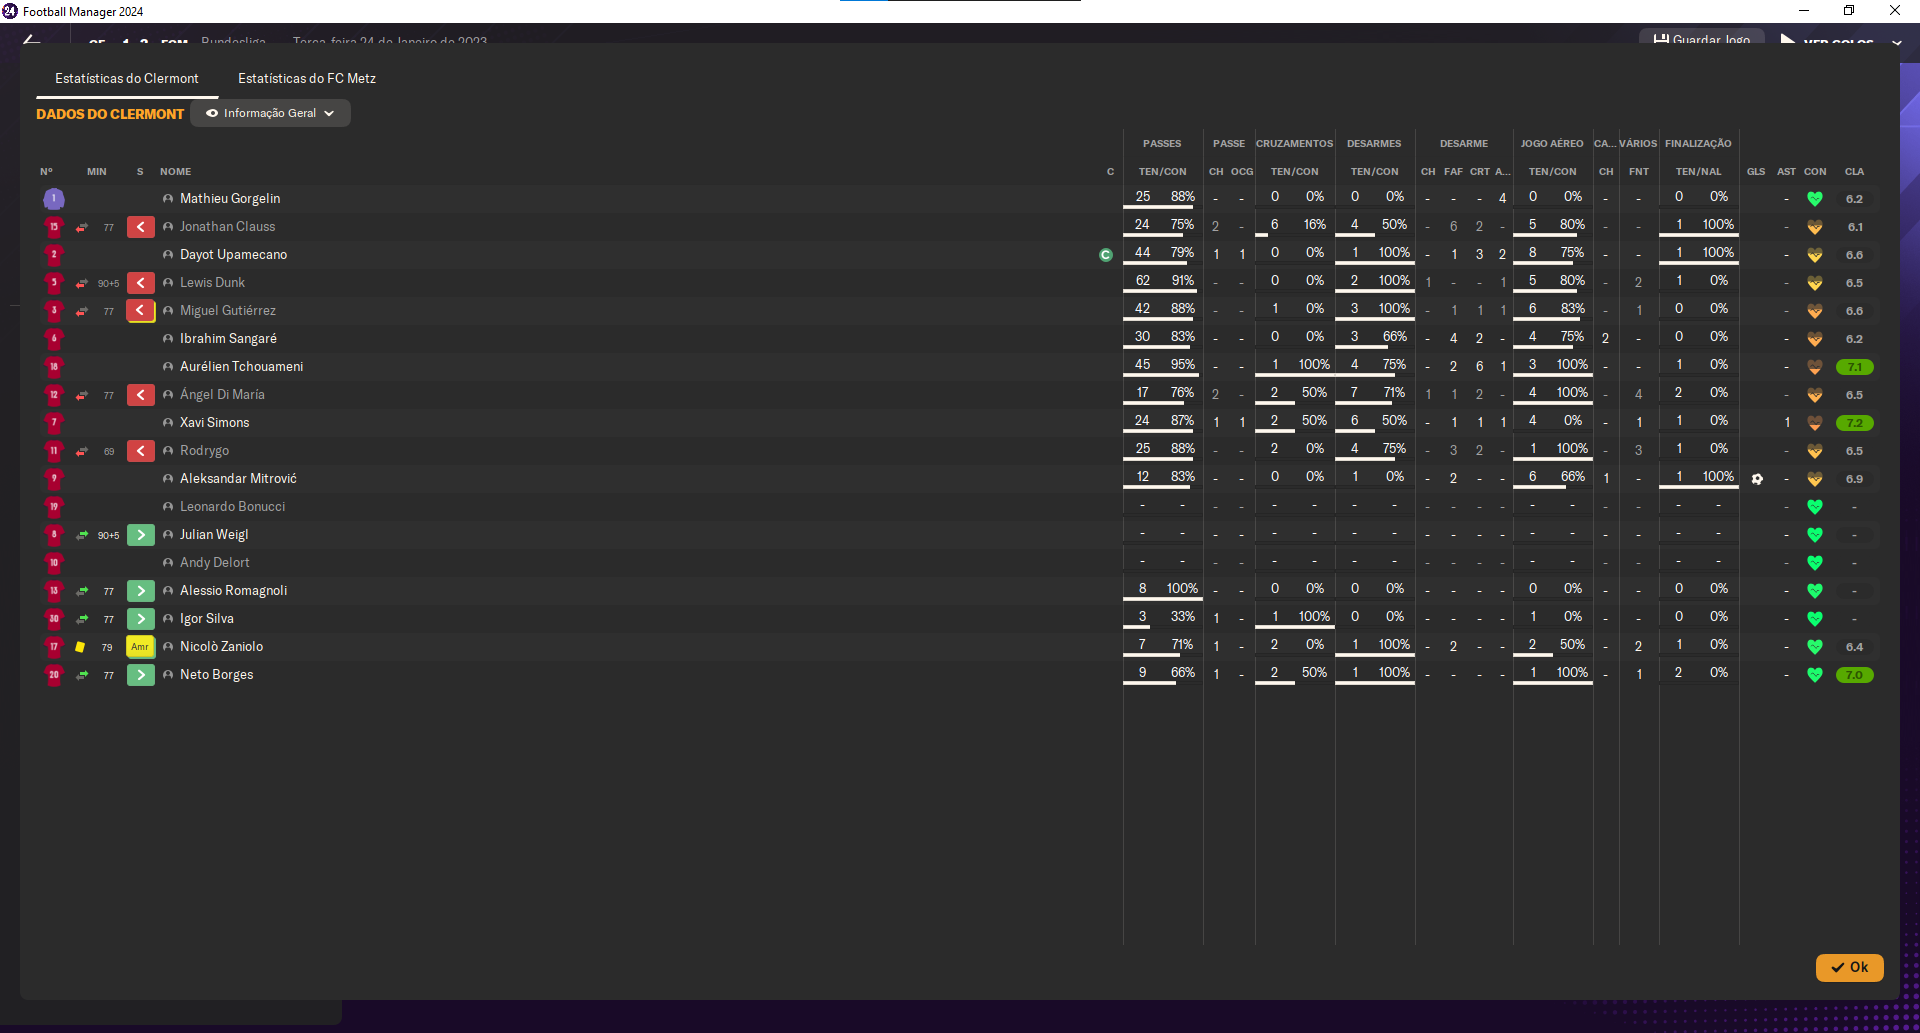Click the Guardar Jogo button
Image resolution: width=1920 pixels, height=1033 pixels.
pyautogui.click(x=1701, y=39)
